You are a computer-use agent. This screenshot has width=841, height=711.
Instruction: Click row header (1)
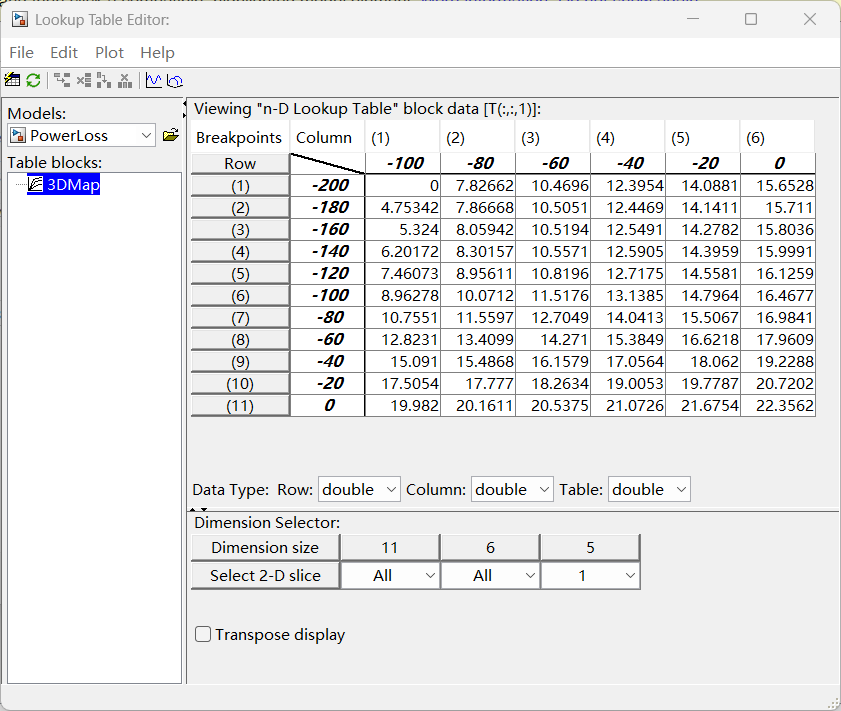coord(240,186)
